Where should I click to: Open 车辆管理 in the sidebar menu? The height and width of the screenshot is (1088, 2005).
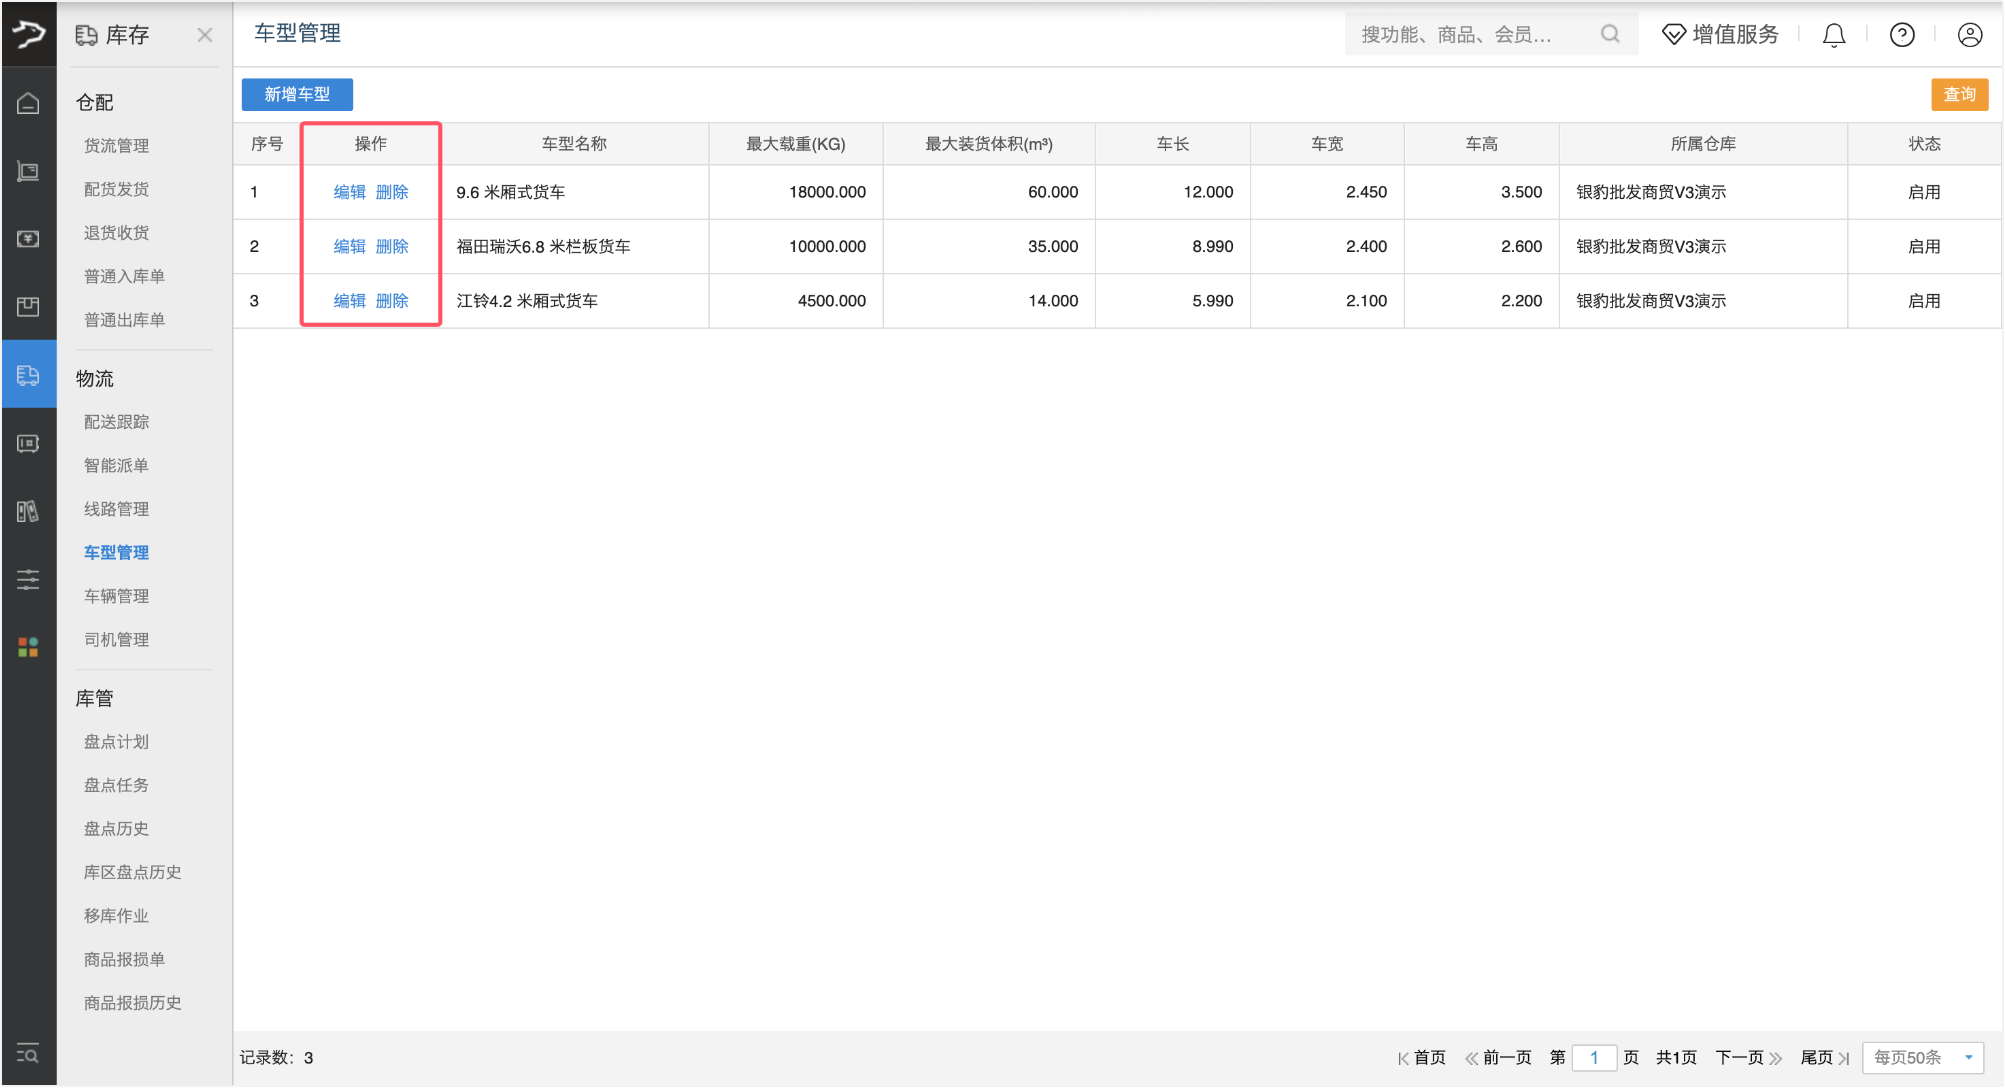[x=116, y=596]
